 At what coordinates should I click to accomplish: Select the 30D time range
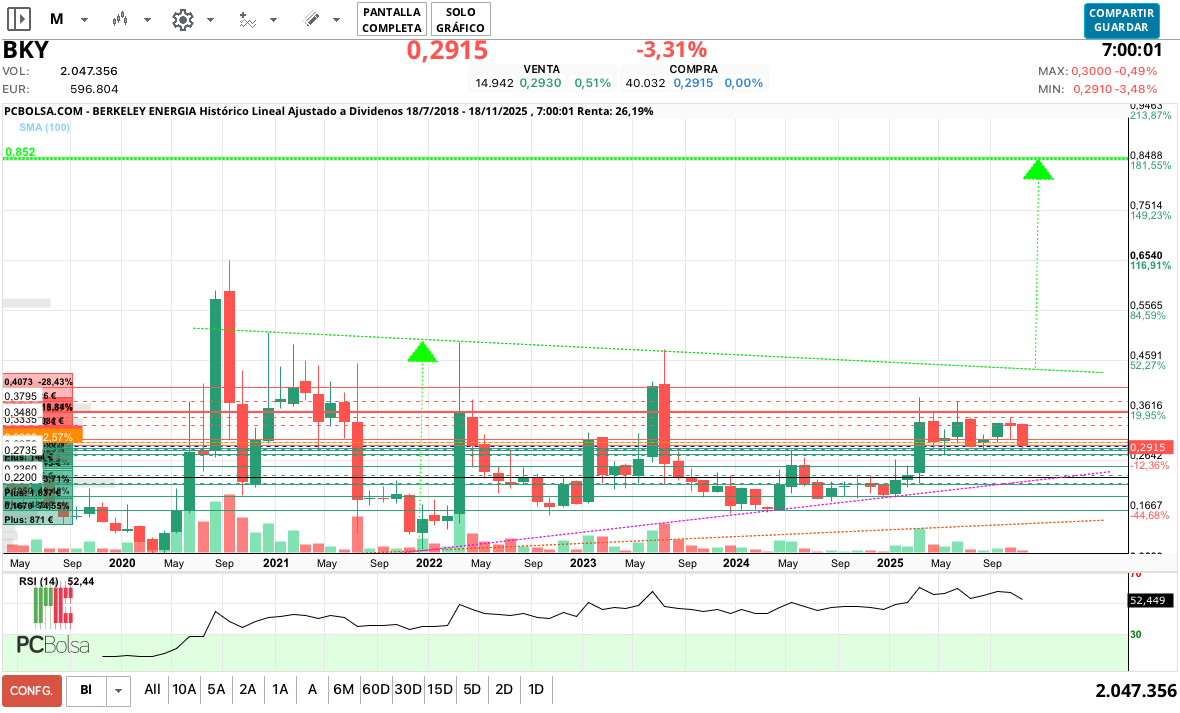point(408,689)
